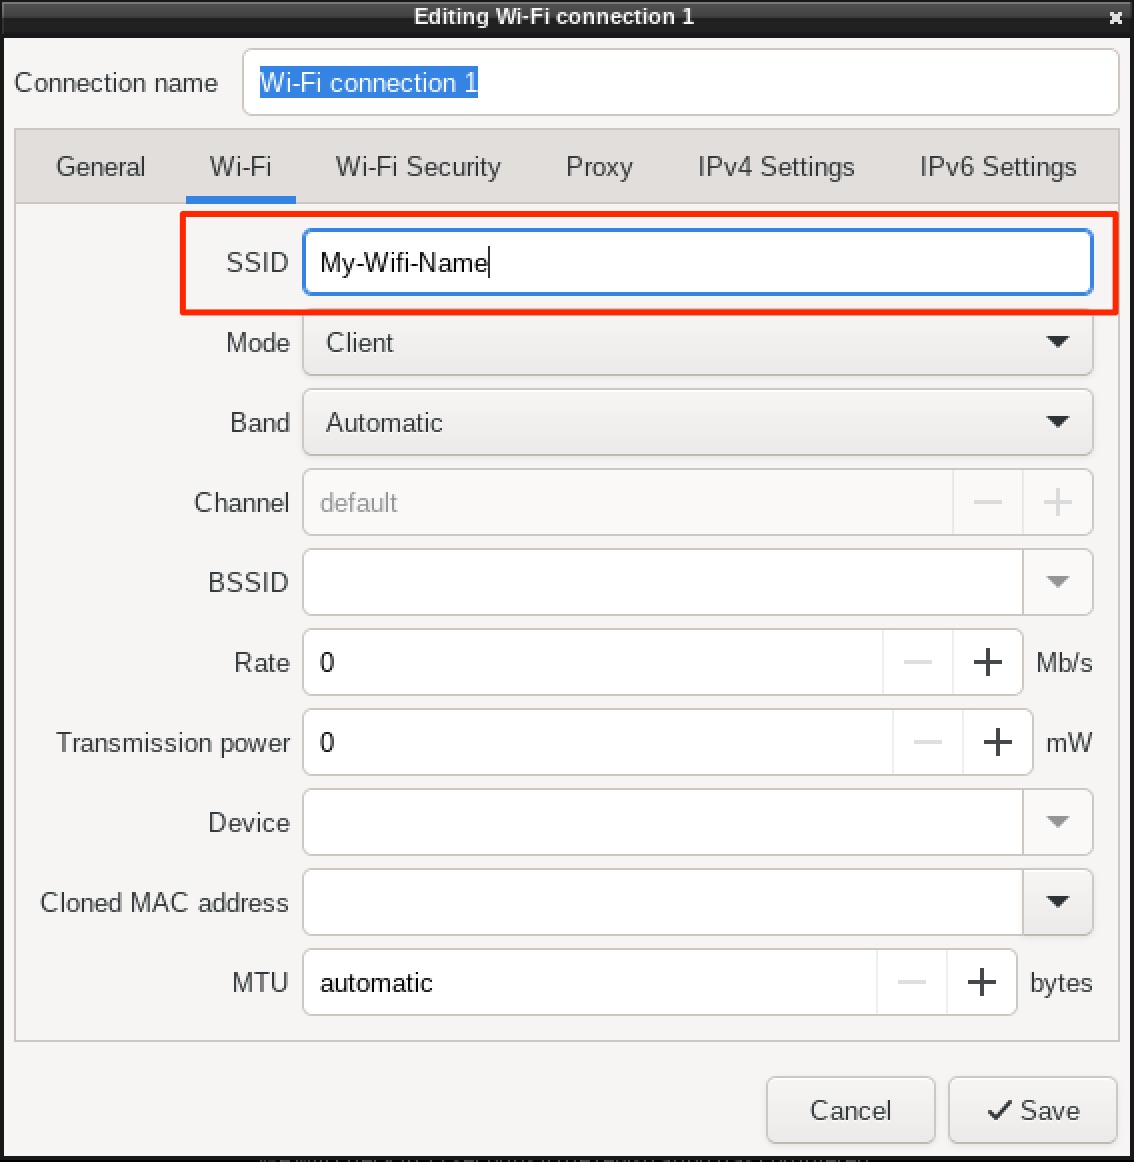The image size is (1134, 1162).
Task: Click the minus icon next to MTU
Action: tap(911, 982)
